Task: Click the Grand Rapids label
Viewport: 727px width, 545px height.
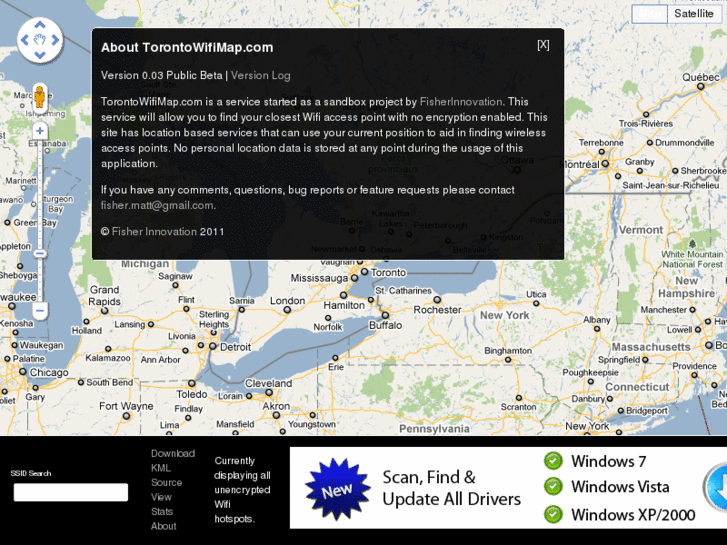Action: click(105, 295)
